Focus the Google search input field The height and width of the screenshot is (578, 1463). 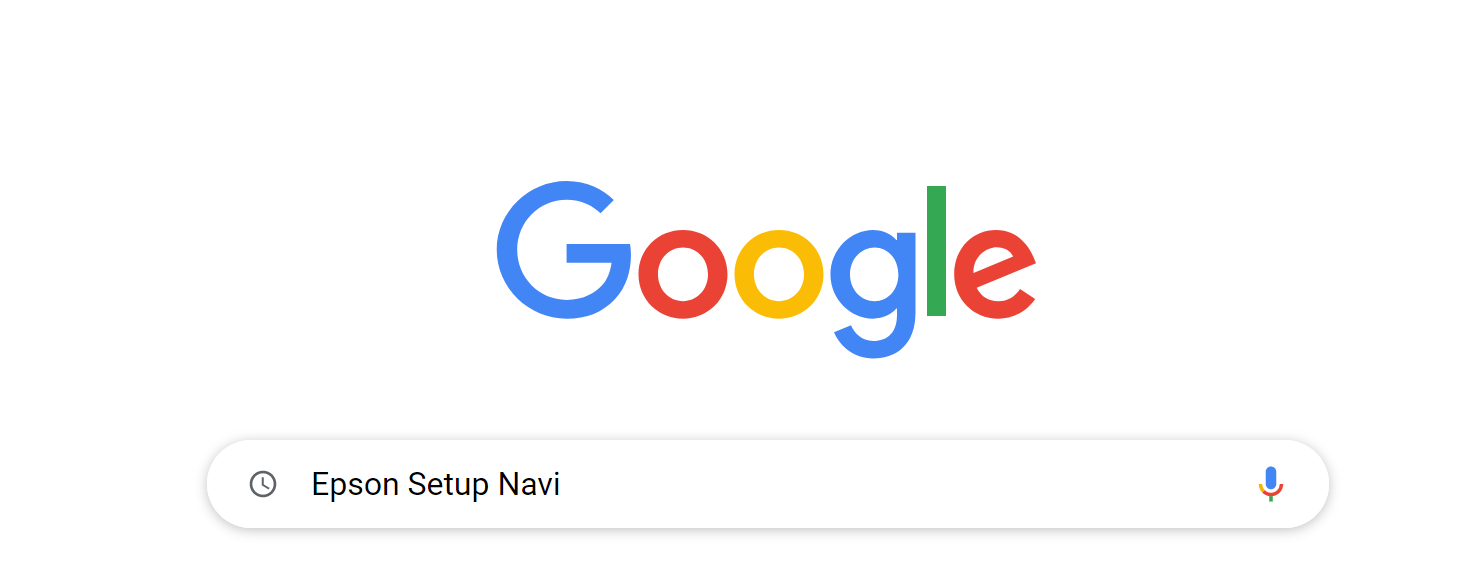(x=768, y=484)
